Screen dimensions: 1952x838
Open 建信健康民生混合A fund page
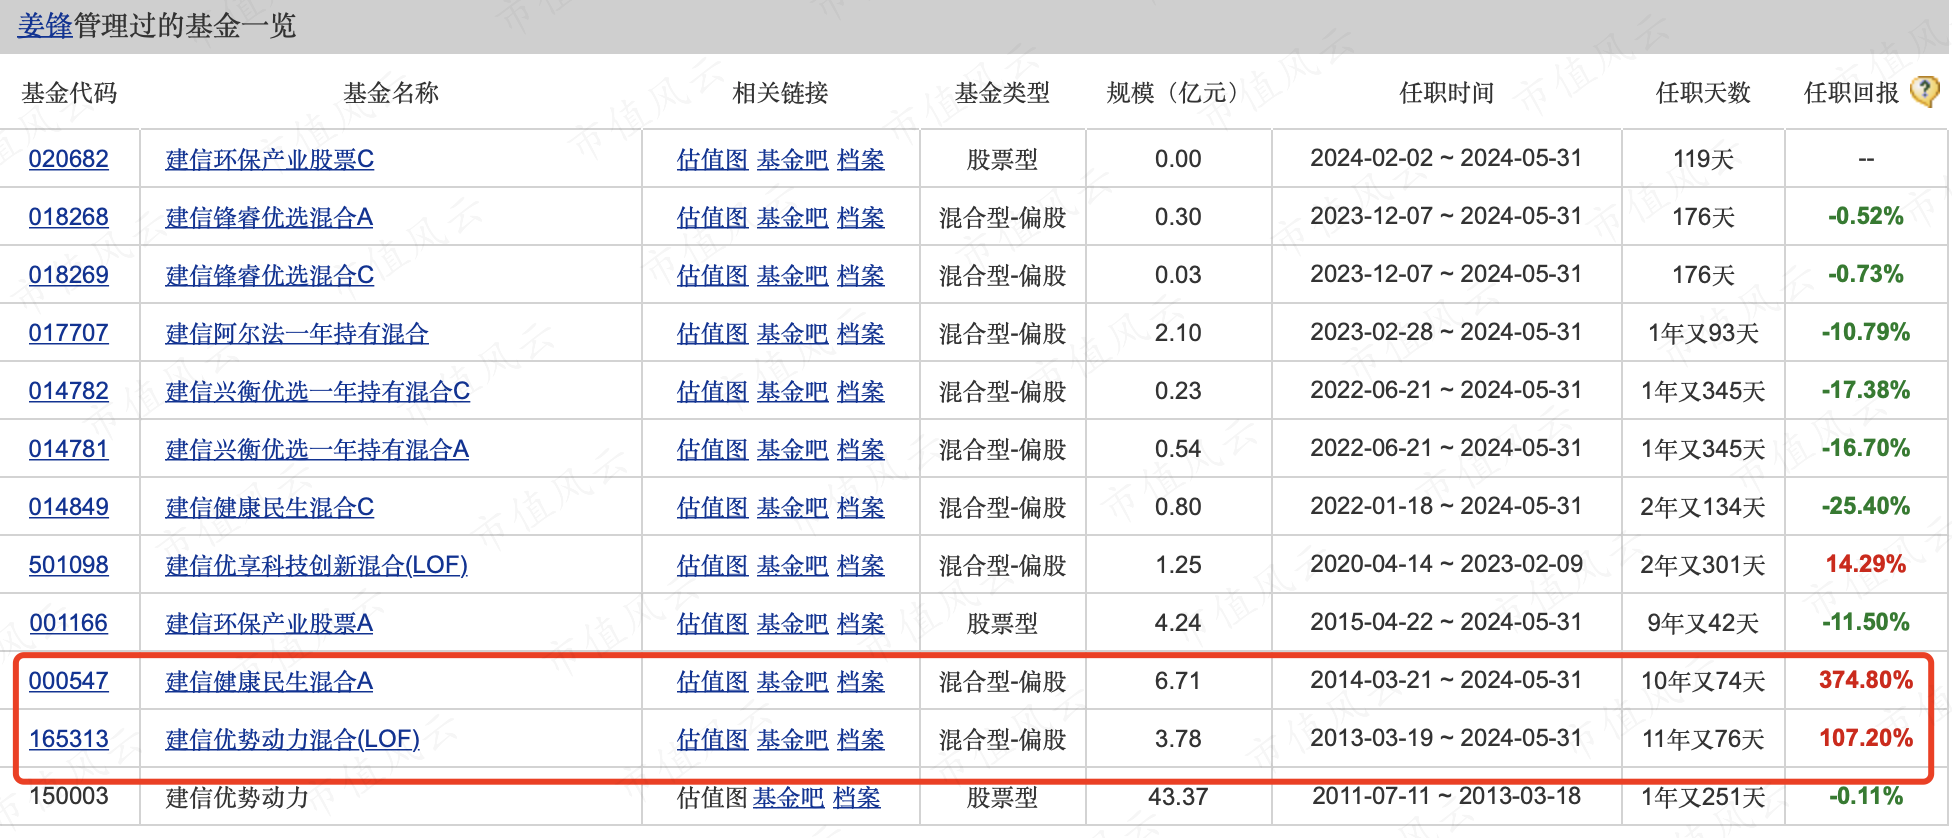click(269, 681)
